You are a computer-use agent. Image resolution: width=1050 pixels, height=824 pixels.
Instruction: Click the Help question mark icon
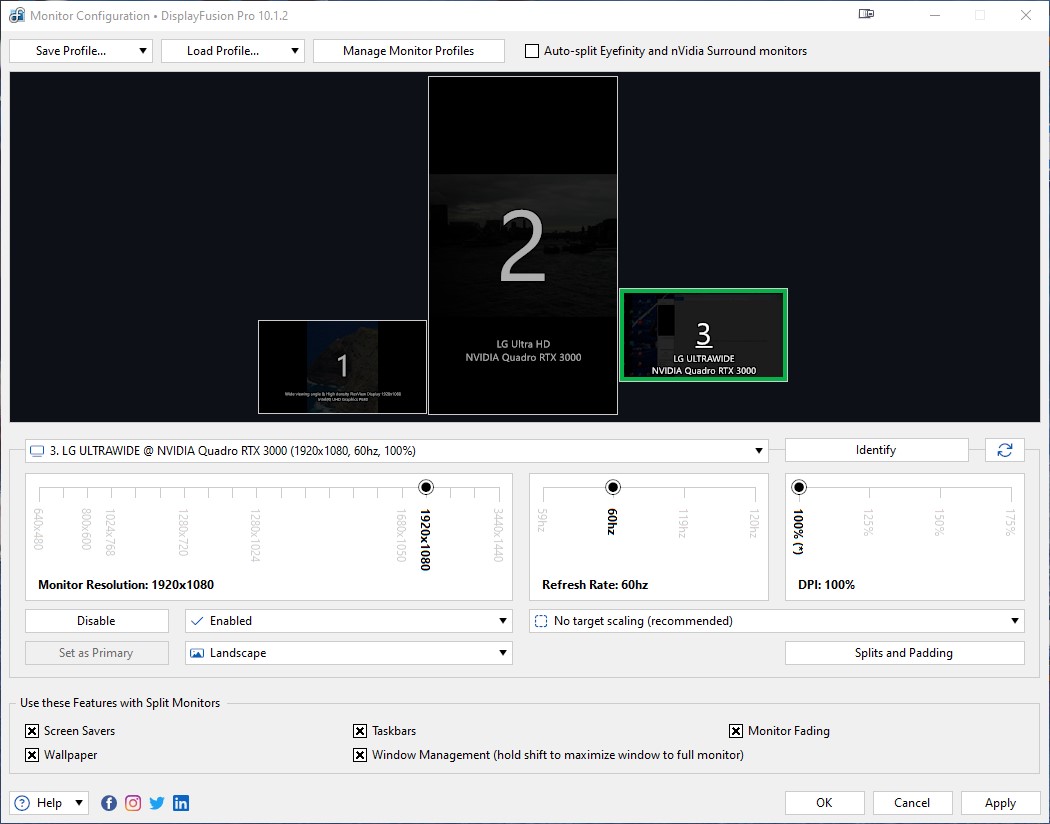(x=23, y=803)
